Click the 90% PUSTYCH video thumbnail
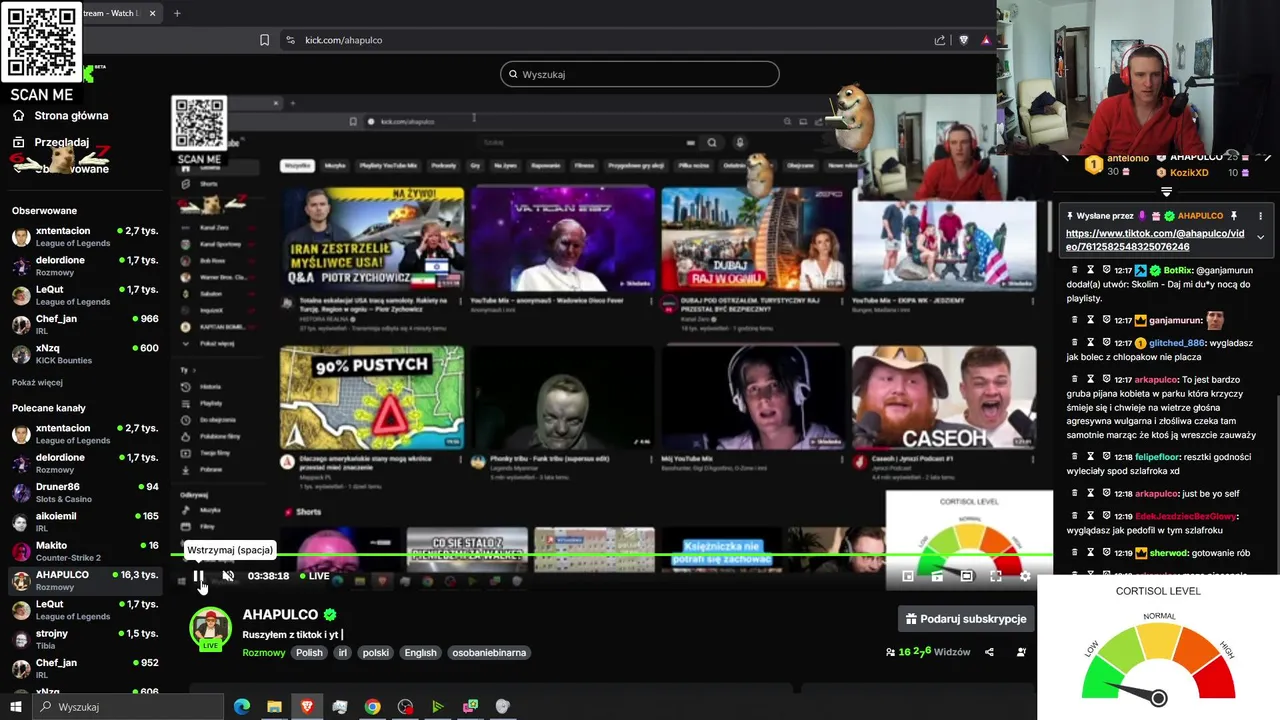Image resolution: width=1280 pixels, height=720 pixels. pyautogui.click(x=372, y=397)
